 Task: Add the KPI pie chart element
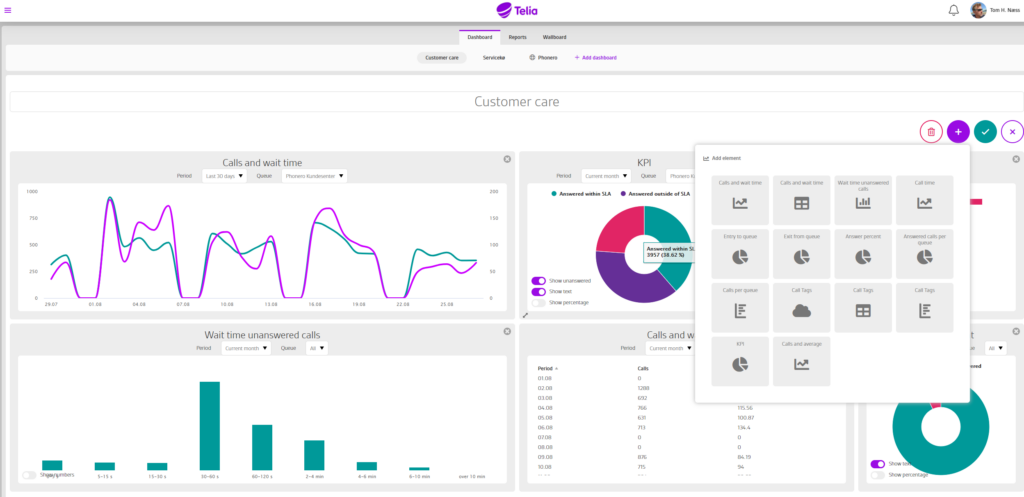coord(740,361)
